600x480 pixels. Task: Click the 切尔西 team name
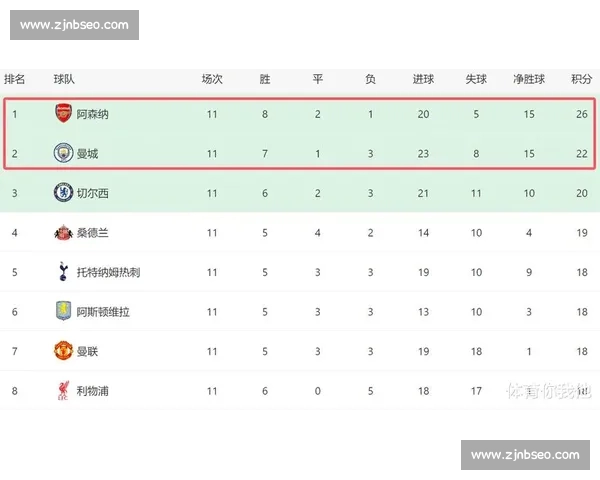click(x=93, y=193)
